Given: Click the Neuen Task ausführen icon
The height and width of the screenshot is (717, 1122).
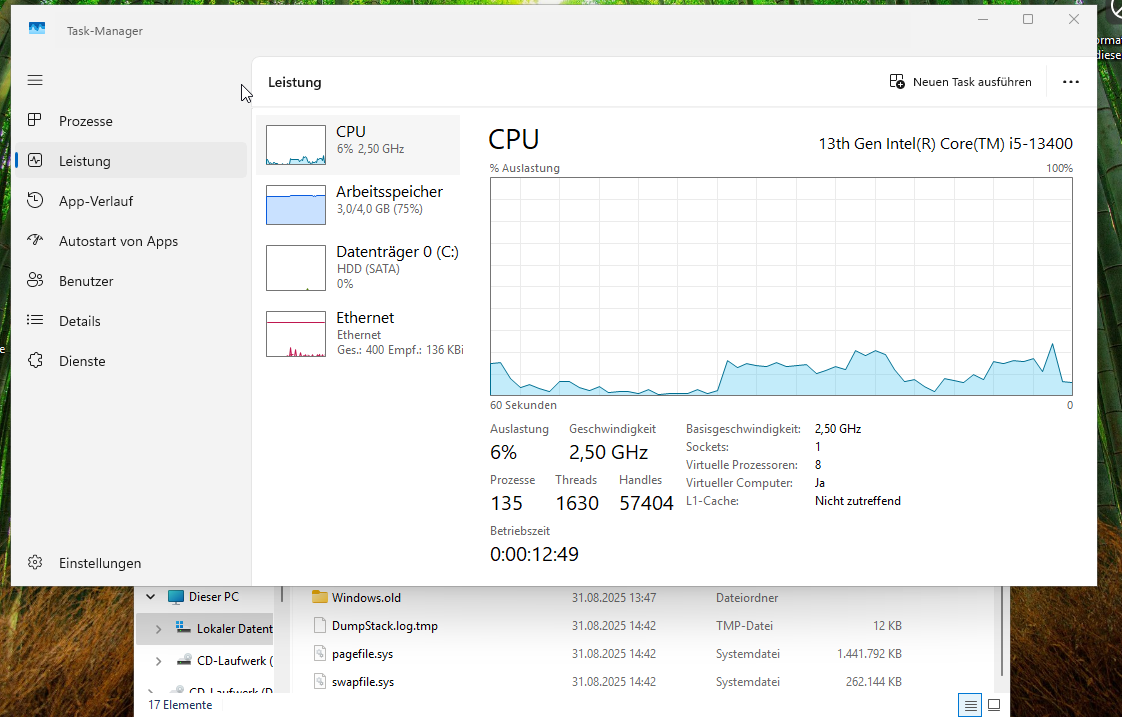Looking at the screenshot, I should 897,82.
